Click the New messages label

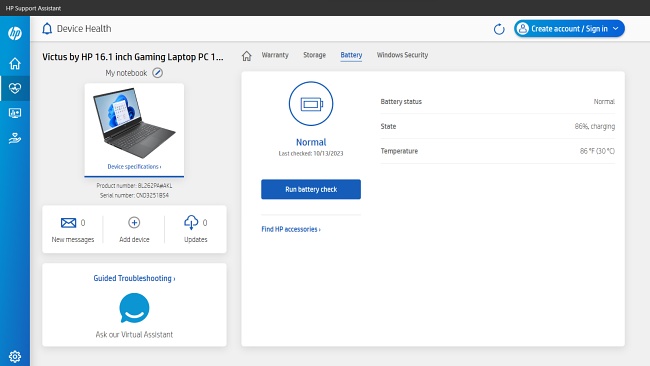coord(73,240)
